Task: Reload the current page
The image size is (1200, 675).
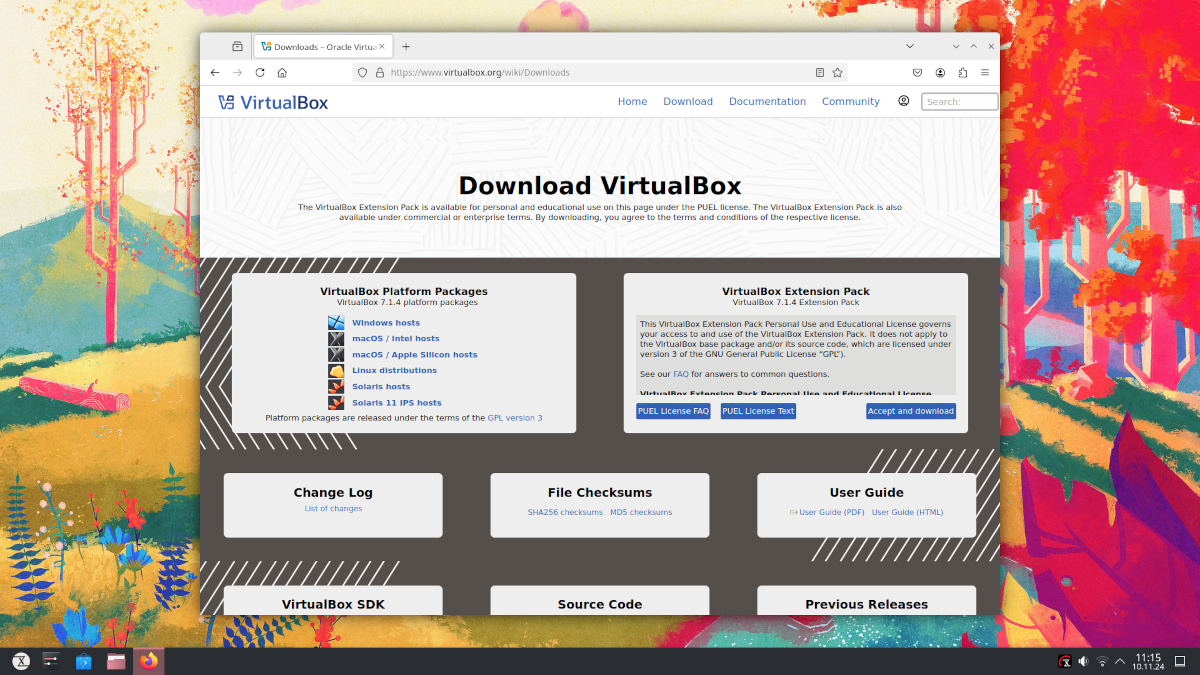Action: click(260, 73)
